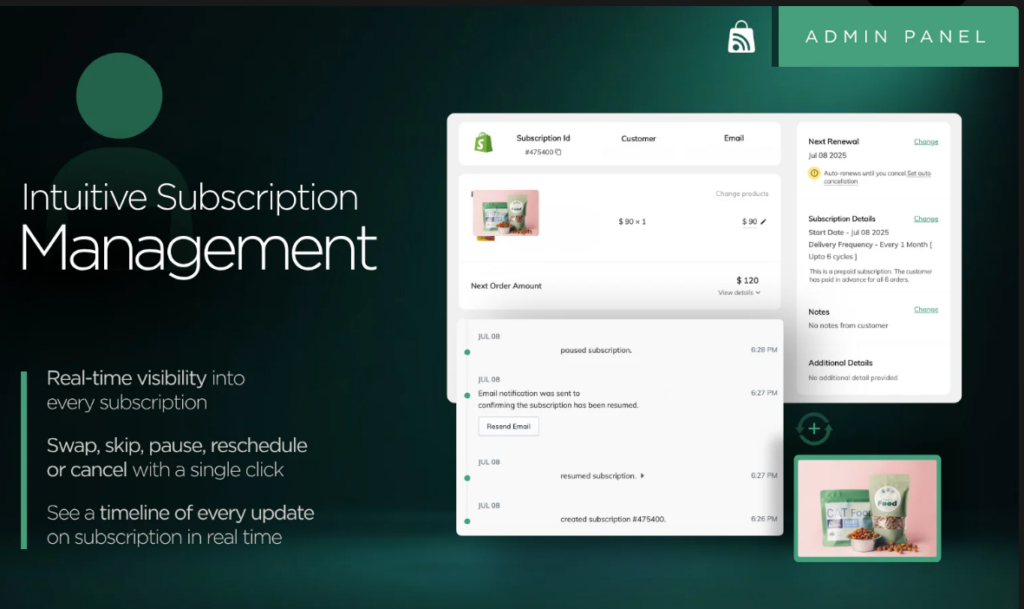Viewport: 1024px width, 609px height.
Task: Click the circular plus refresh icon
Action: click(814, 429)
